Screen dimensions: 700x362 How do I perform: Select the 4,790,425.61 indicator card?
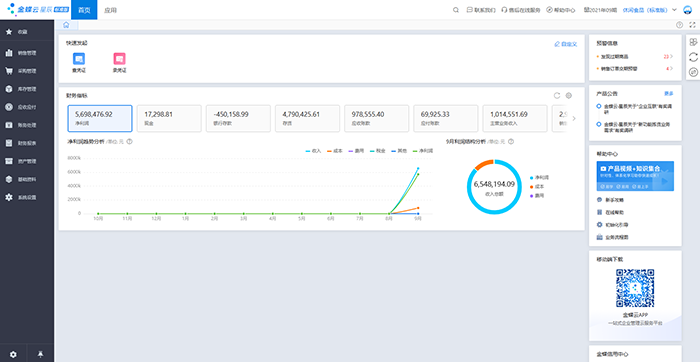(x=308, y=118)
